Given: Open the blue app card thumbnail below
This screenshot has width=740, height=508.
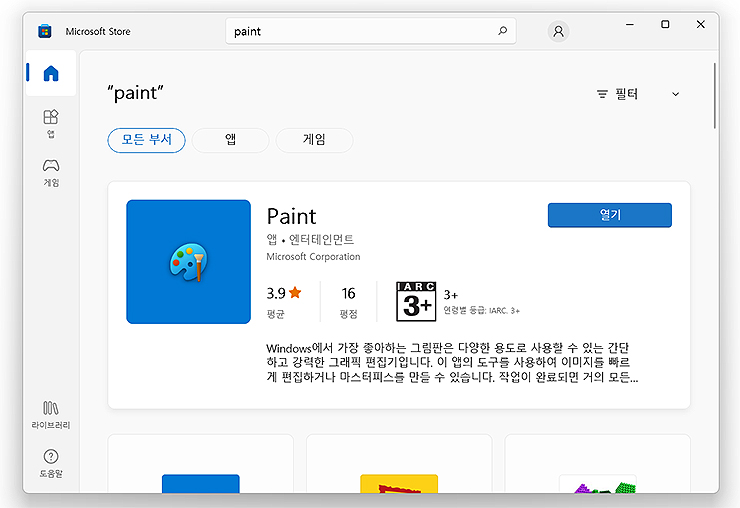Looking at the screenshot, I should pyautogui.click(x=201, y=483).
